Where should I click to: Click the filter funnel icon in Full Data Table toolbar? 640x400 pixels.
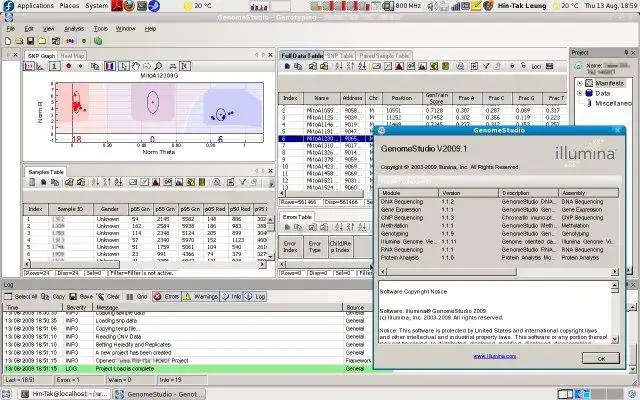486,66
